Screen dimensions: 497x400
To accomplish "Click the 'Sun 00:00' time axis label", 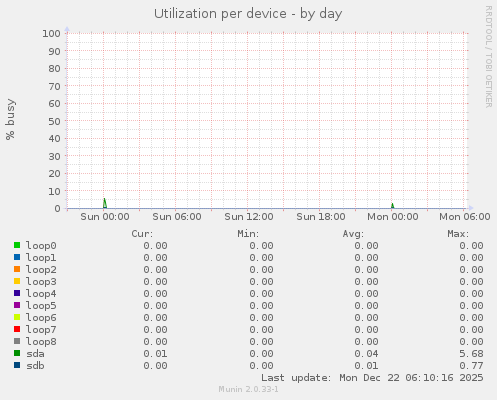I will pos(105,217).
